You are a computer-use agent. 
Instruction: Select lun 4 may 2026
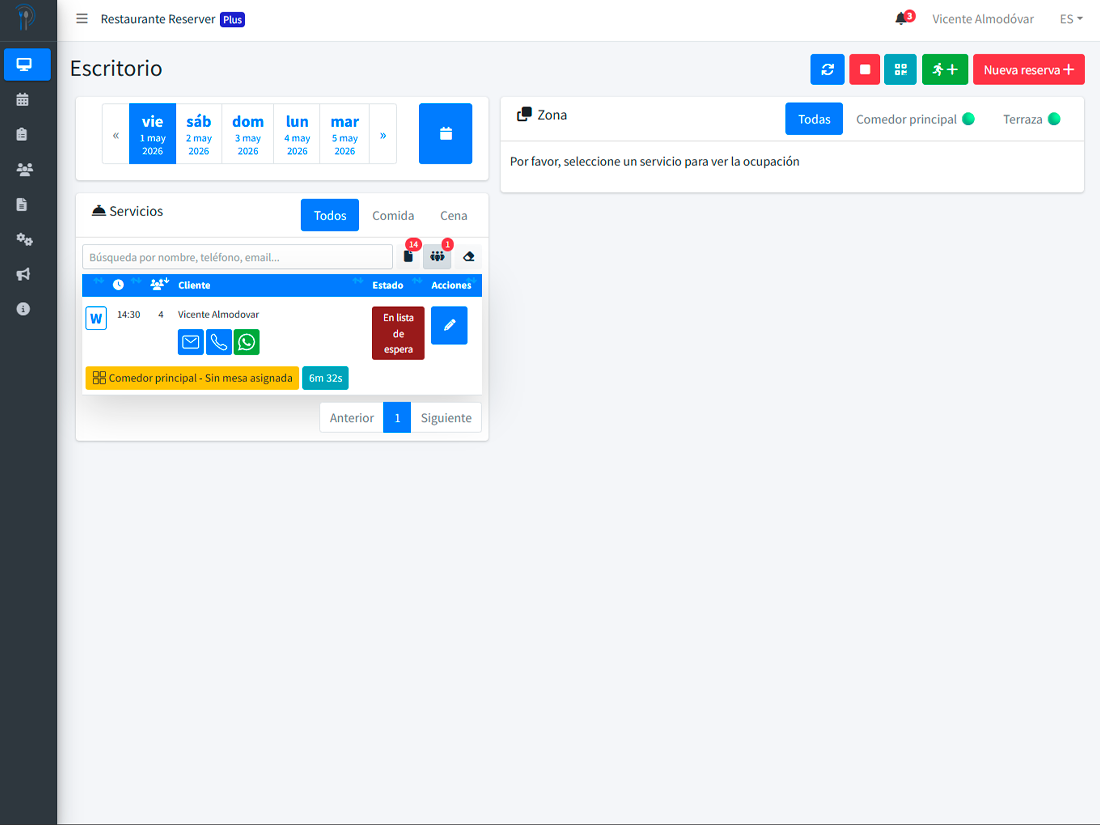[x=297, y=135]
